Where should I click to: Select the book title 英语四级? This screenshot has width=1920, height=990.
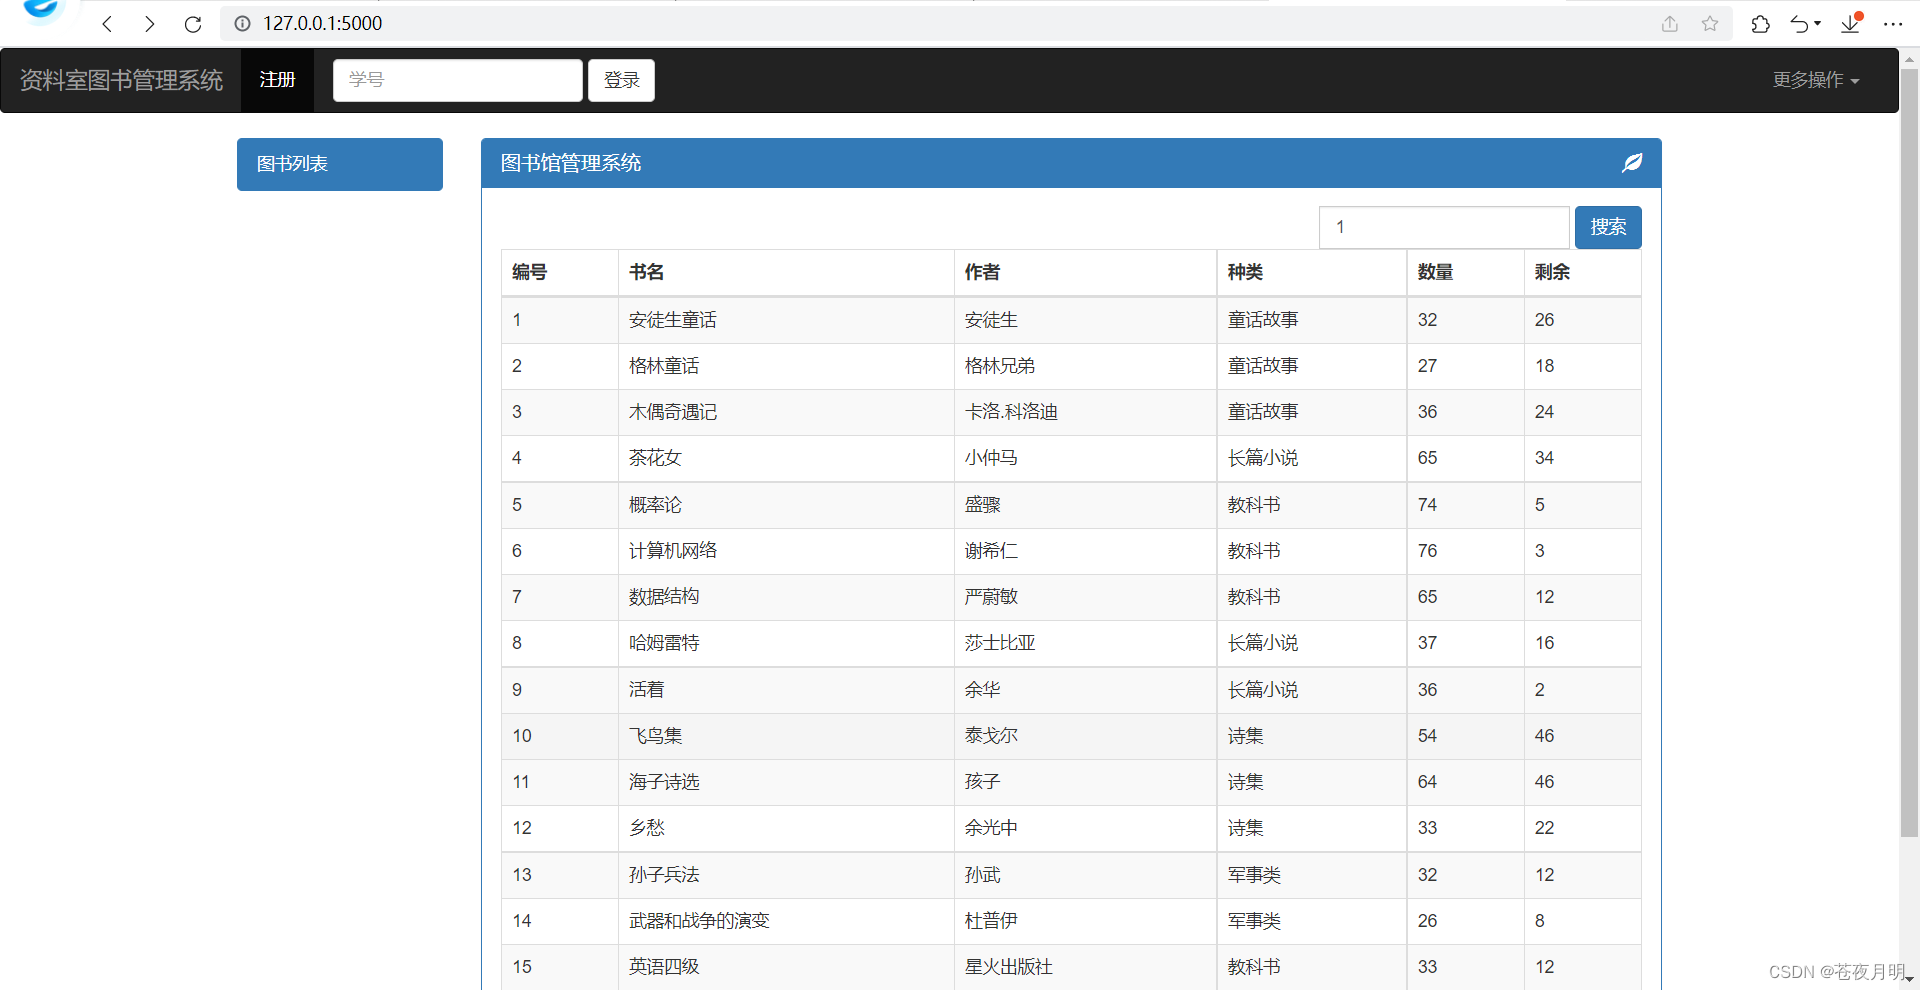pyautogui.click(x=664, y=967)
